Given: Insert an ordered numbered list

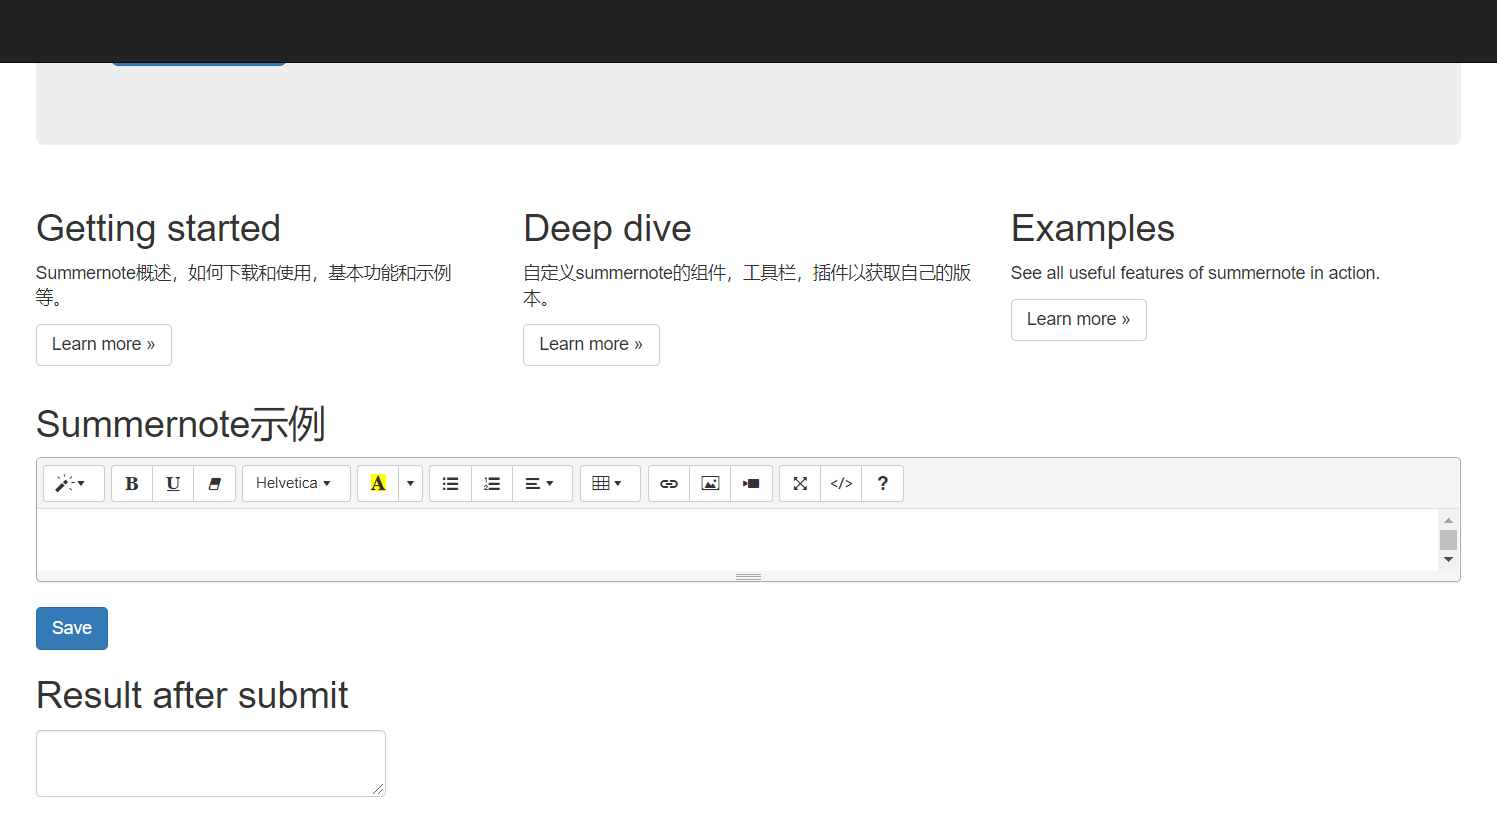Looking at the screenshot, I should tap(492, 484).
